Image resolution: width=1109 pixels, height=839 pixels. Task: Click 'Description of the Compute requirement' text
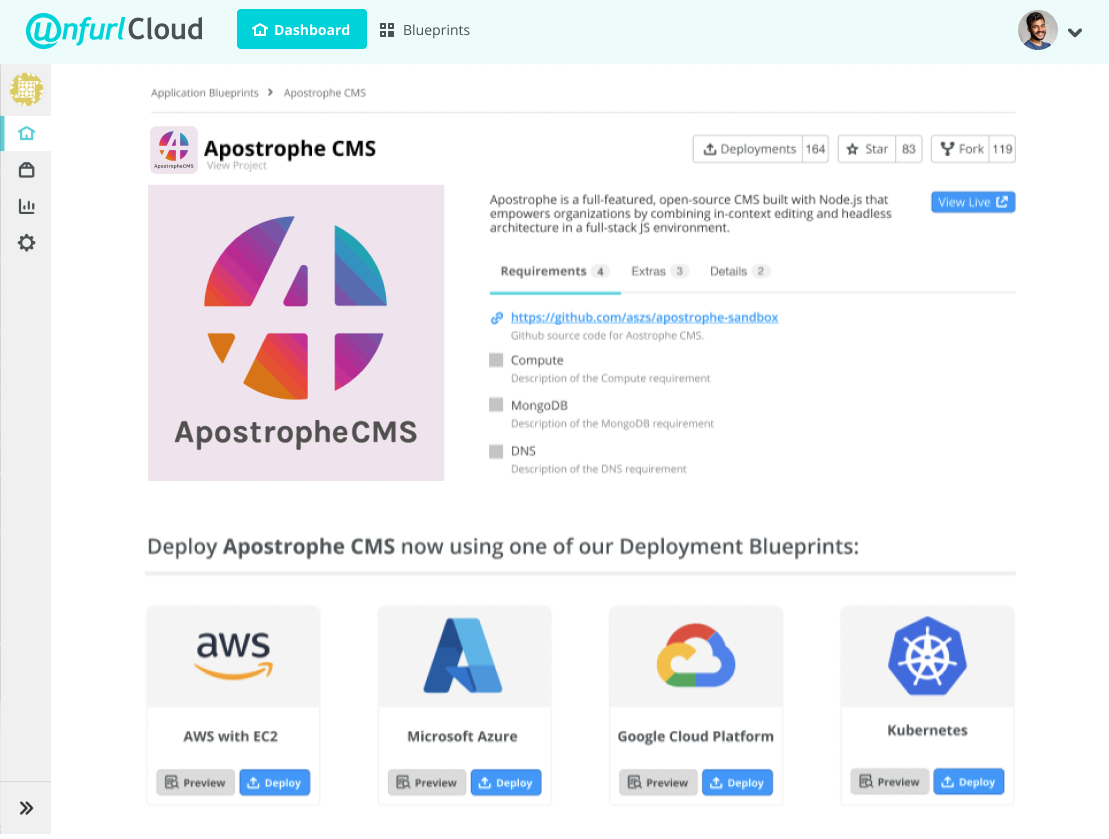click(x=610, y=378)
